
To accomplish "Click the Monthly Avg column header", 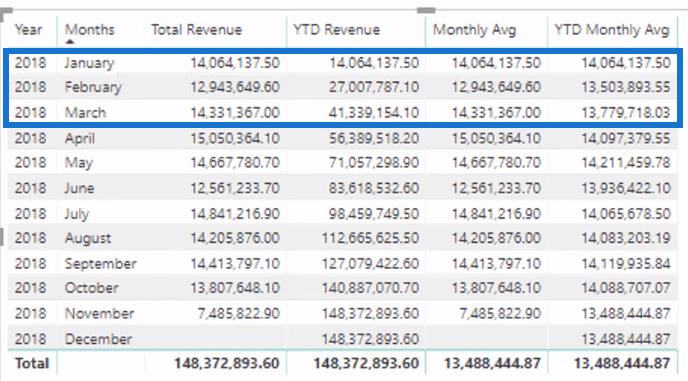I will tap(474, 30).
